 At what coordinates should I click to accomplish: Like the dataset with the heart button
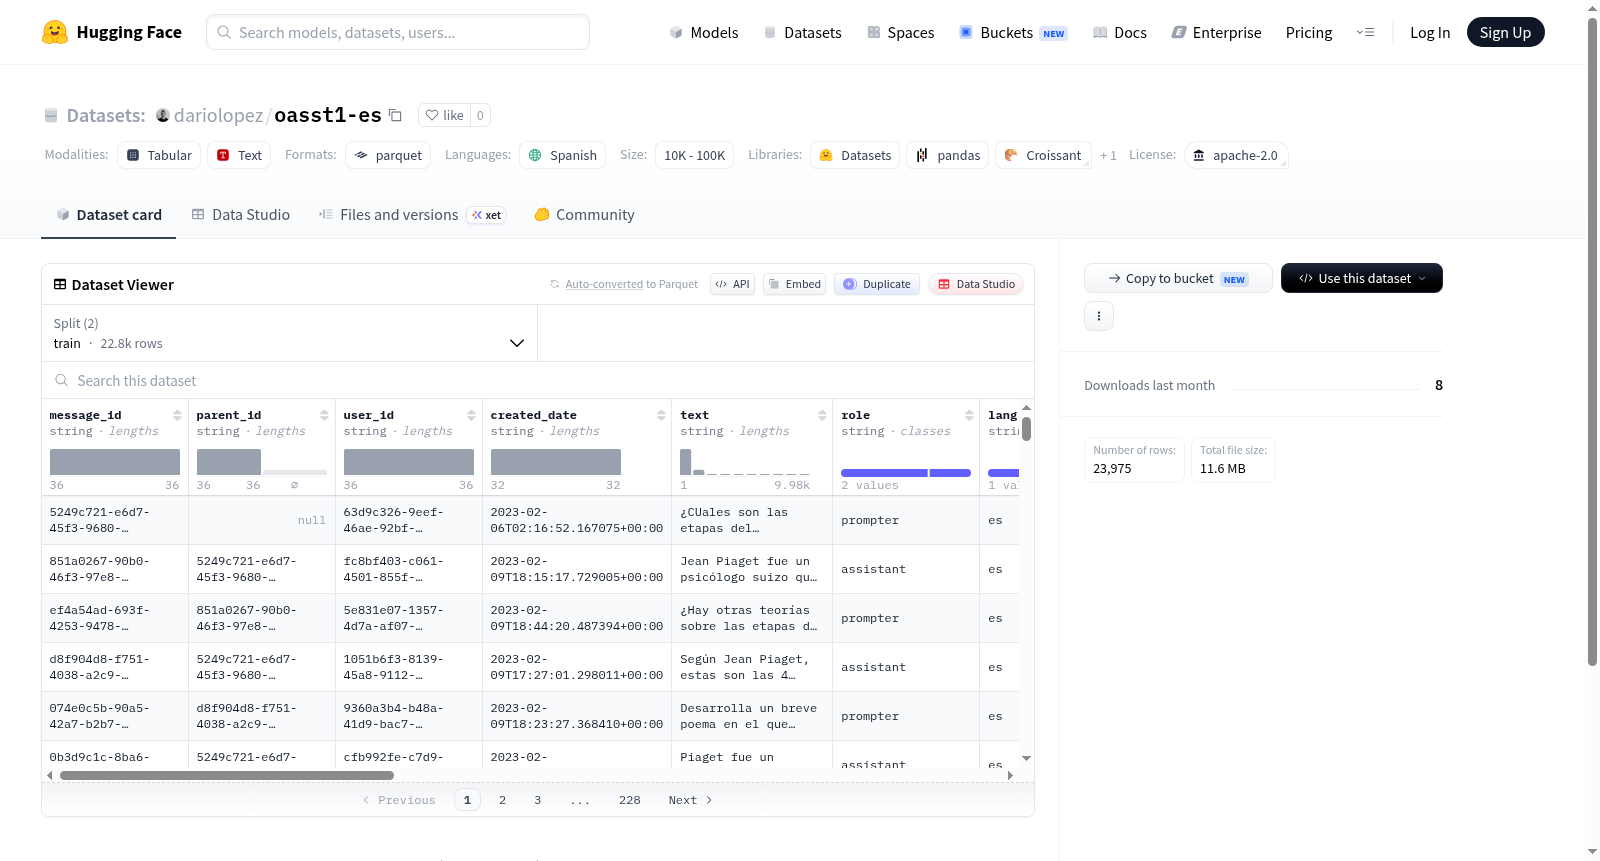point(444,115)
